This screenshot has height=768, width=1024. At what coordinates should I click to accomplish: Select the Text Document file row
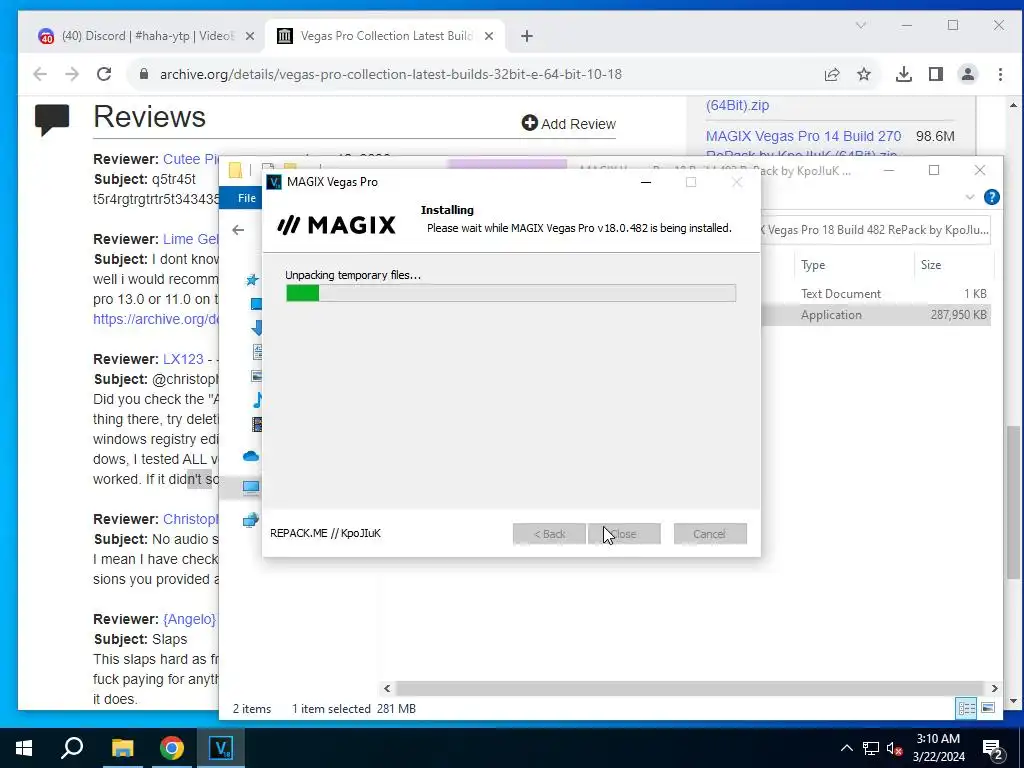click(x=876, y=294)
